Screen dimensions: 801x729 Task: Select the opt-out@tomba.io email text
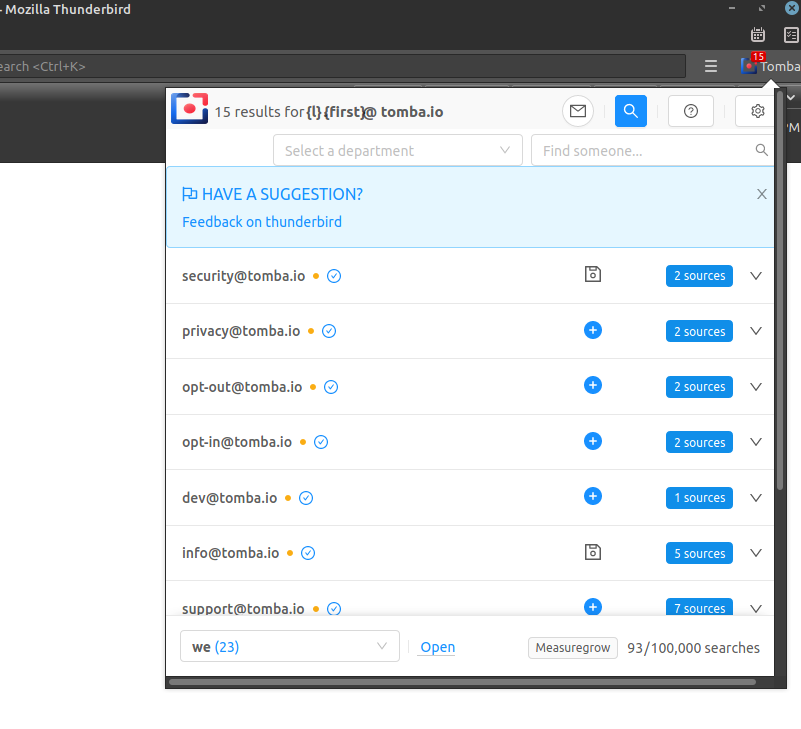(x=242, y=387)
